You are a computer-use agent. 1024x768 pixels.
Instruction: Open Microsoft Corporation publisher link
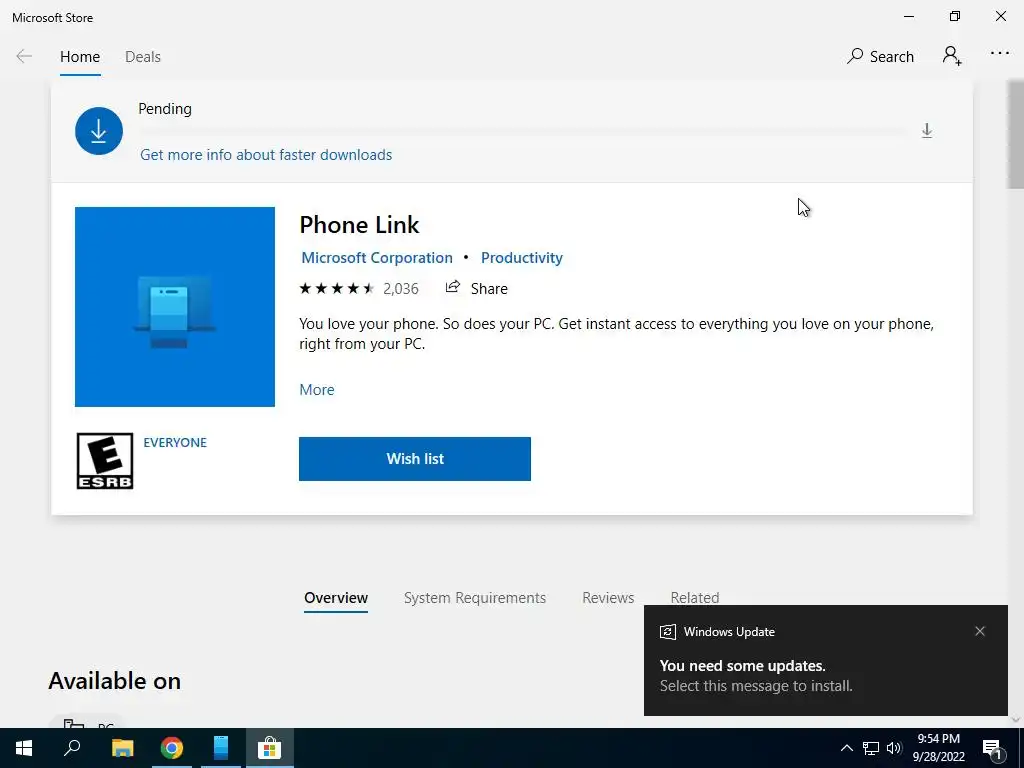coord(377,257)
